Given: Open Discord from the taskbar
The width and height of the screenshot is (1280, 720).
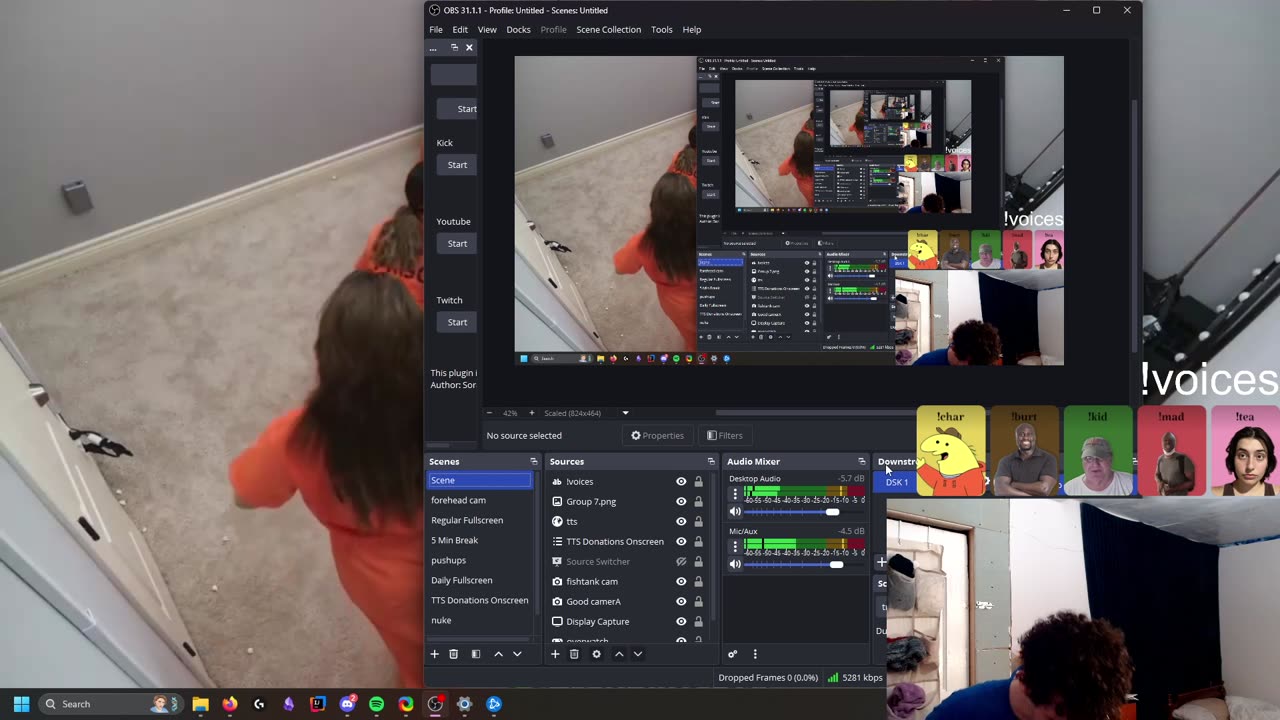Looking at the screenshot, I should (x=347, y=704).
